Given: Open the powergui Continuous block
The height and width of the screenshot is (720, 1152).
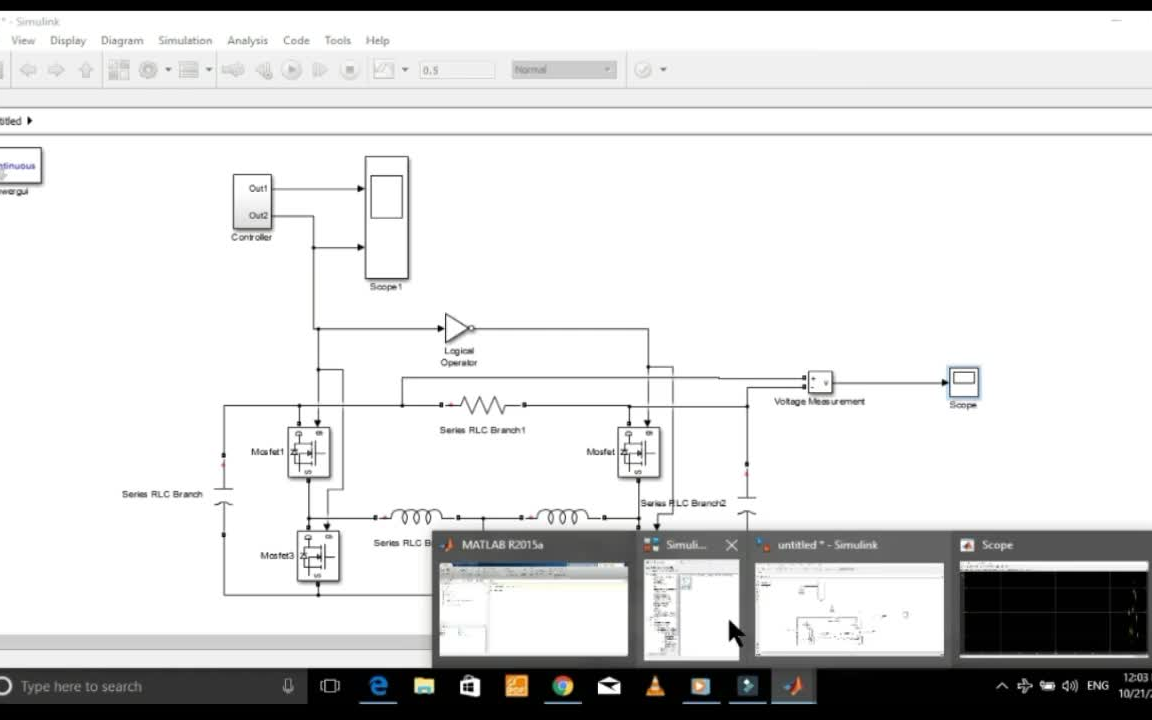Looking at the screenshot, I should [x=18, y=165].
